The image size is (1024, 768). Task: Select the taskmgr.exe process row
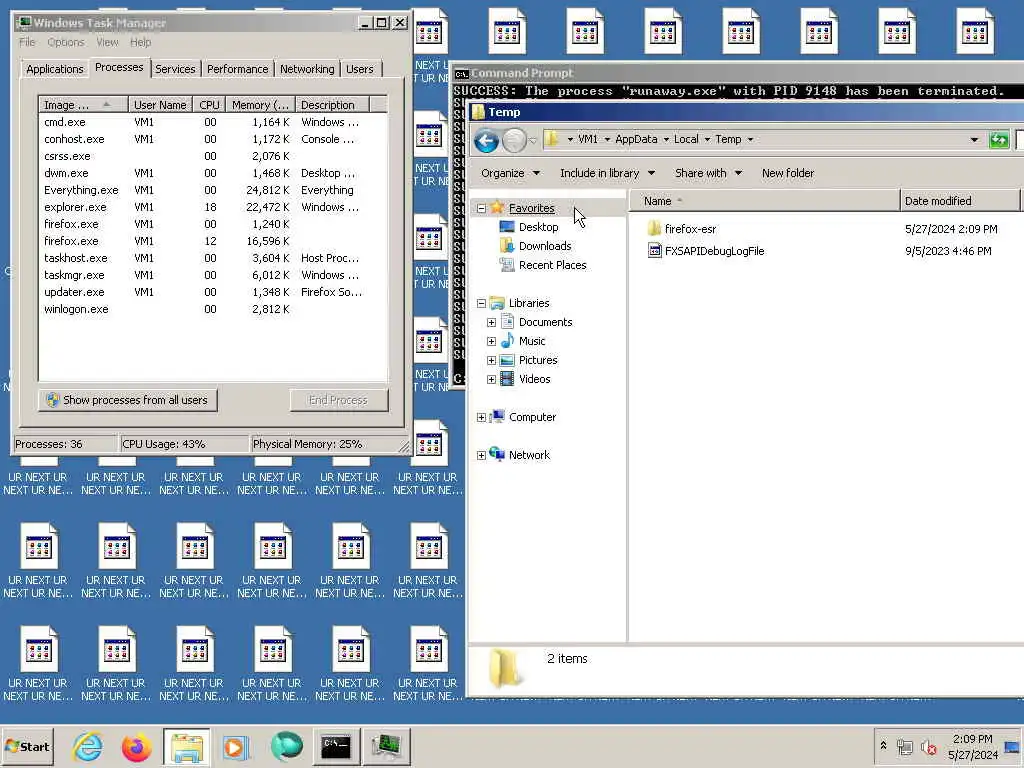pyautogui.click(x=213, y=275)
